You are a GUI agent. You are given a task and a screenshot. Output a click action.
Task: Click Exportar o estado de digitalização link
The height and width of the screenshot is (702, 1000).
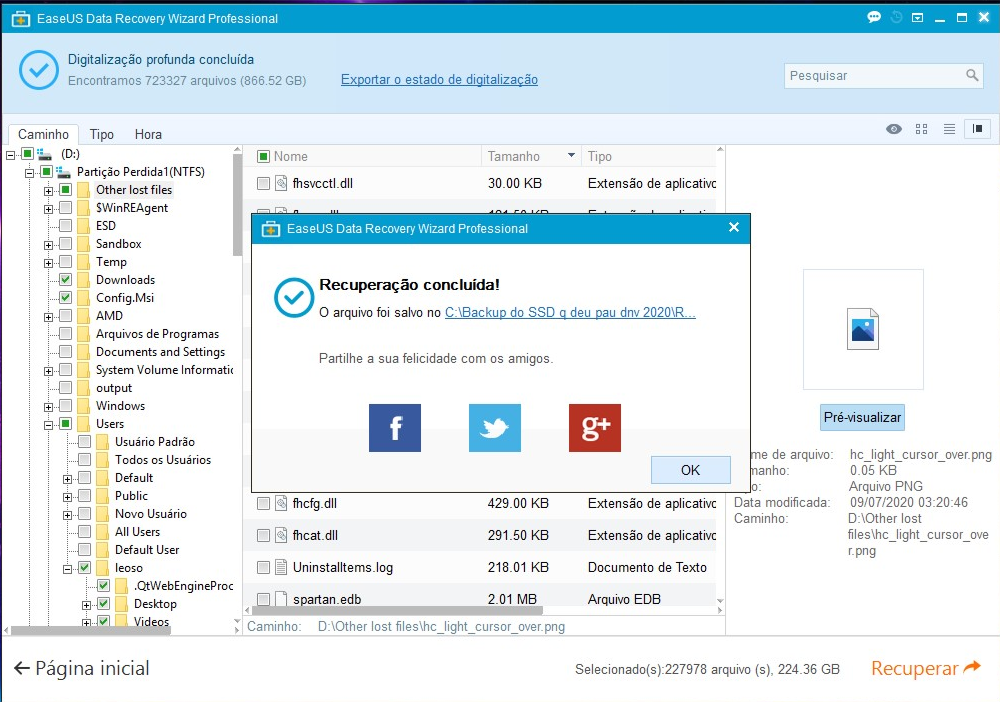click(x=439, y=80)
